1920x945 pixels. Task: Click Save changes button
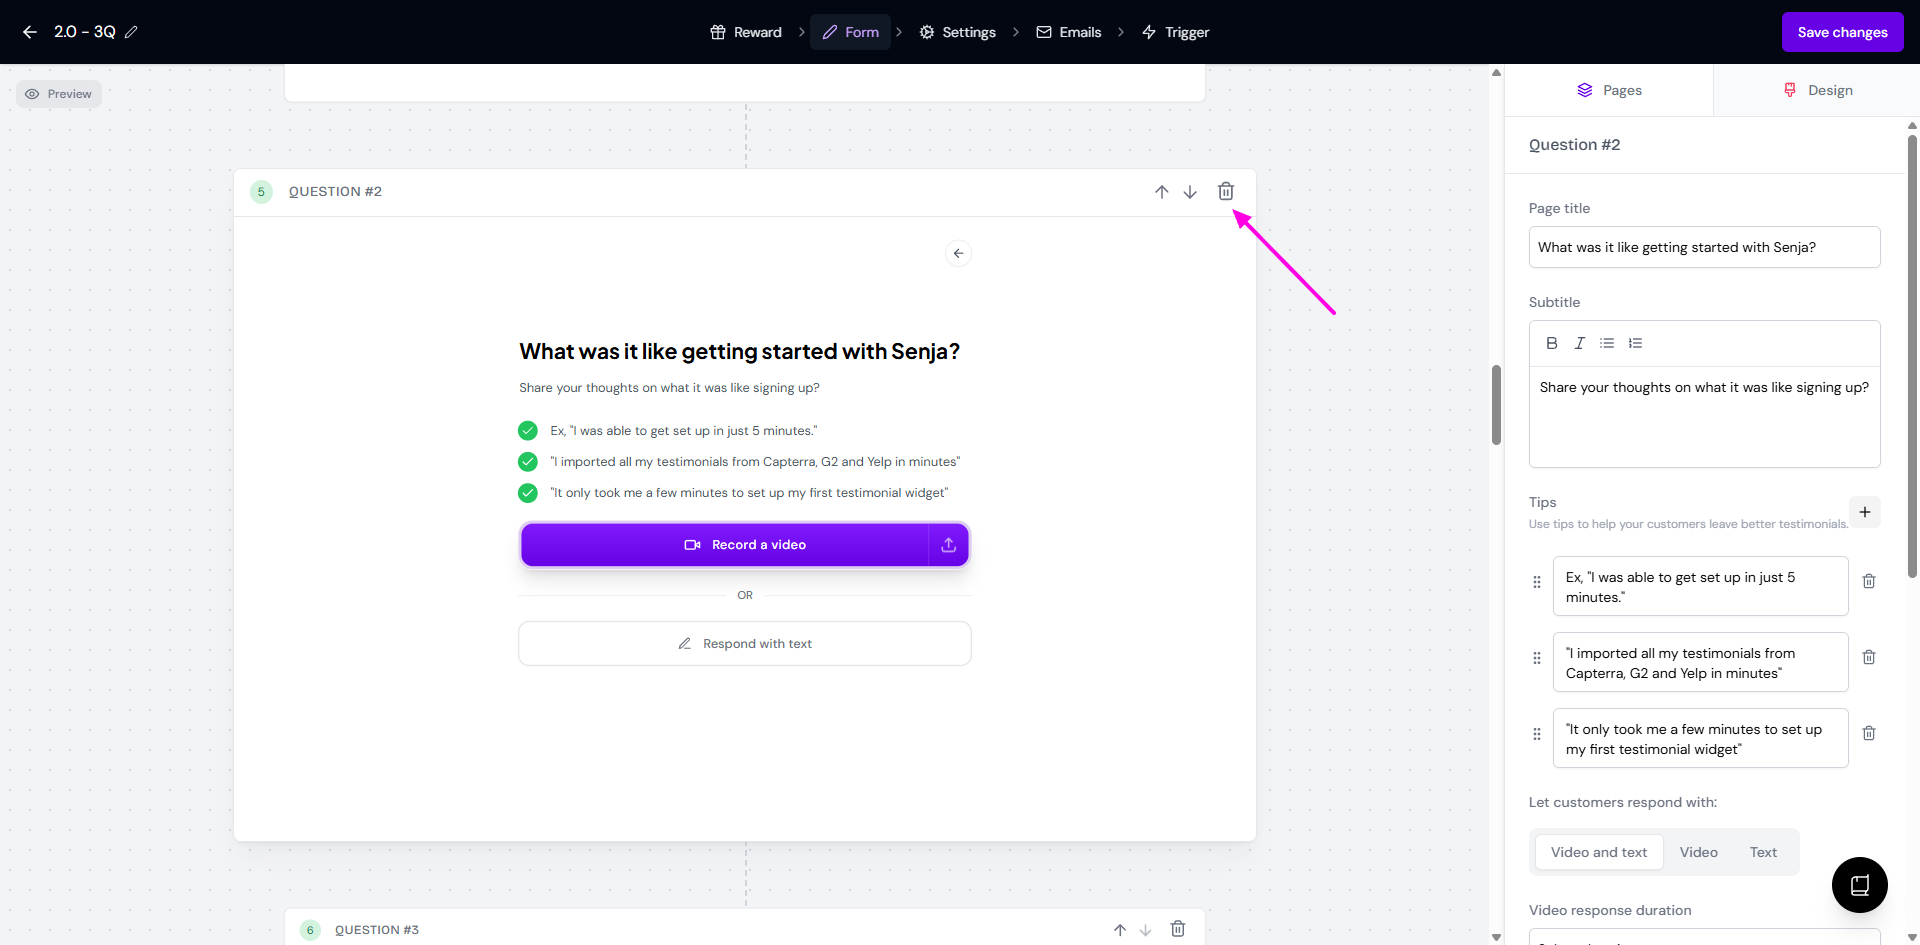click(x=1842, y=32)
